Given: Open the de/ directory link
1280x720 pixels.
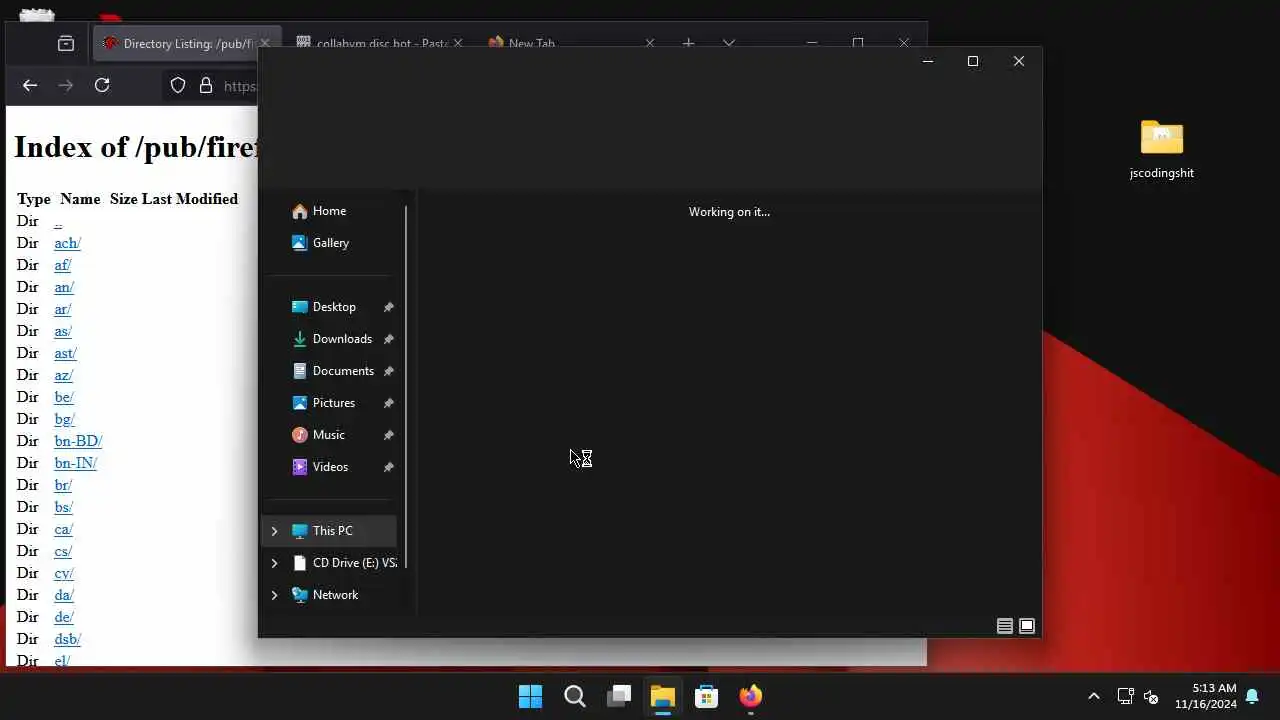Looking at the screenshot, I should (64, 617).
